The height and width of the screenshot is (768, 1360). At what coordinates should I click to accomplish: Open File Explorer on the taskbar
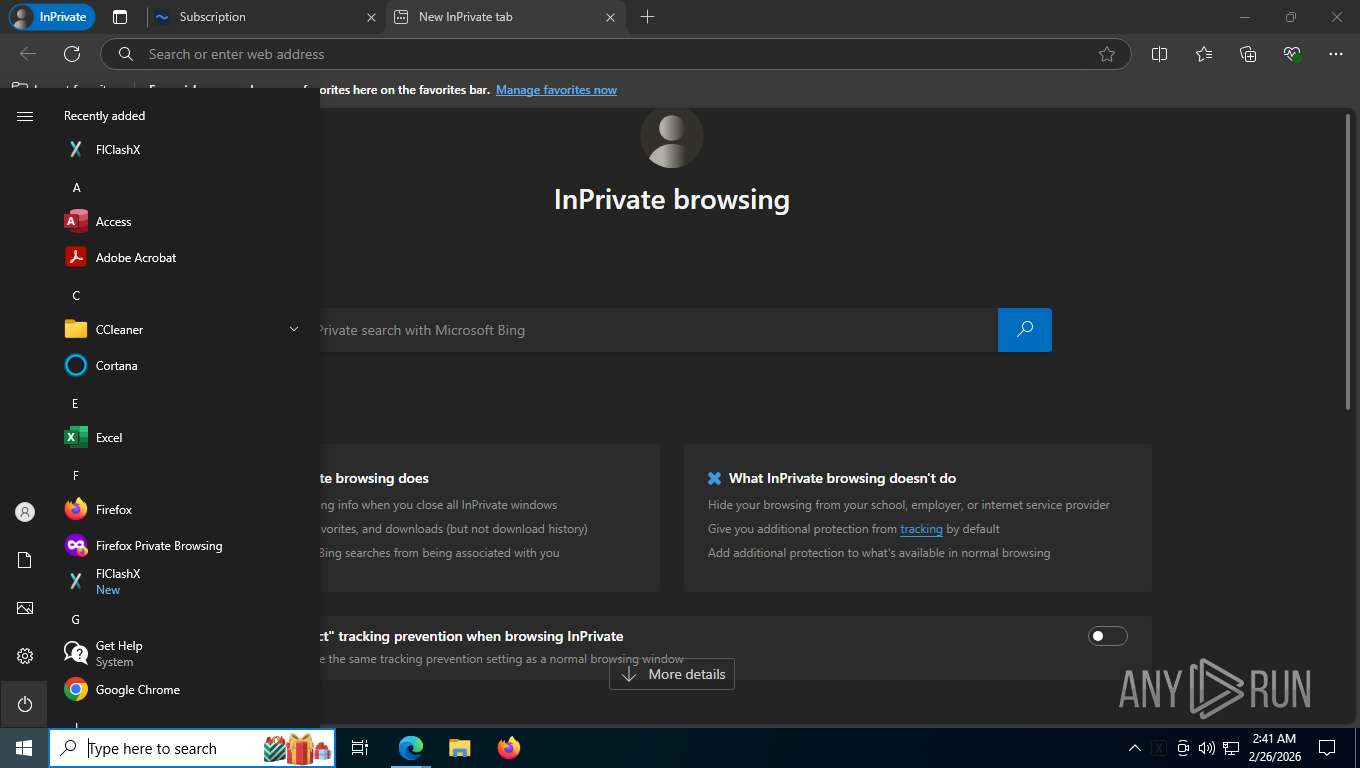(459, 748)
